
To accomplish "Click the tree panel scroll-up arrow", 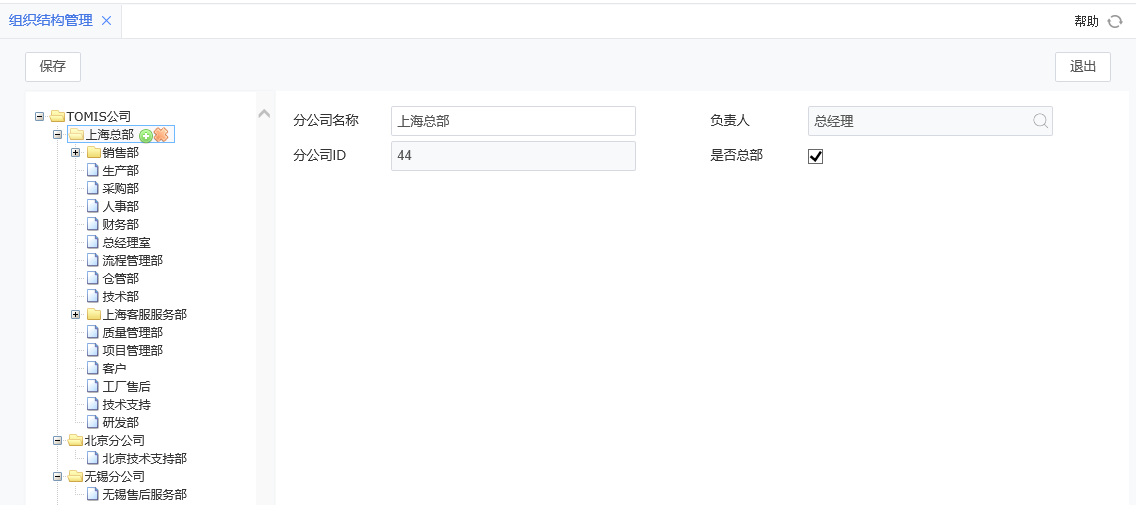I will 264,114.
